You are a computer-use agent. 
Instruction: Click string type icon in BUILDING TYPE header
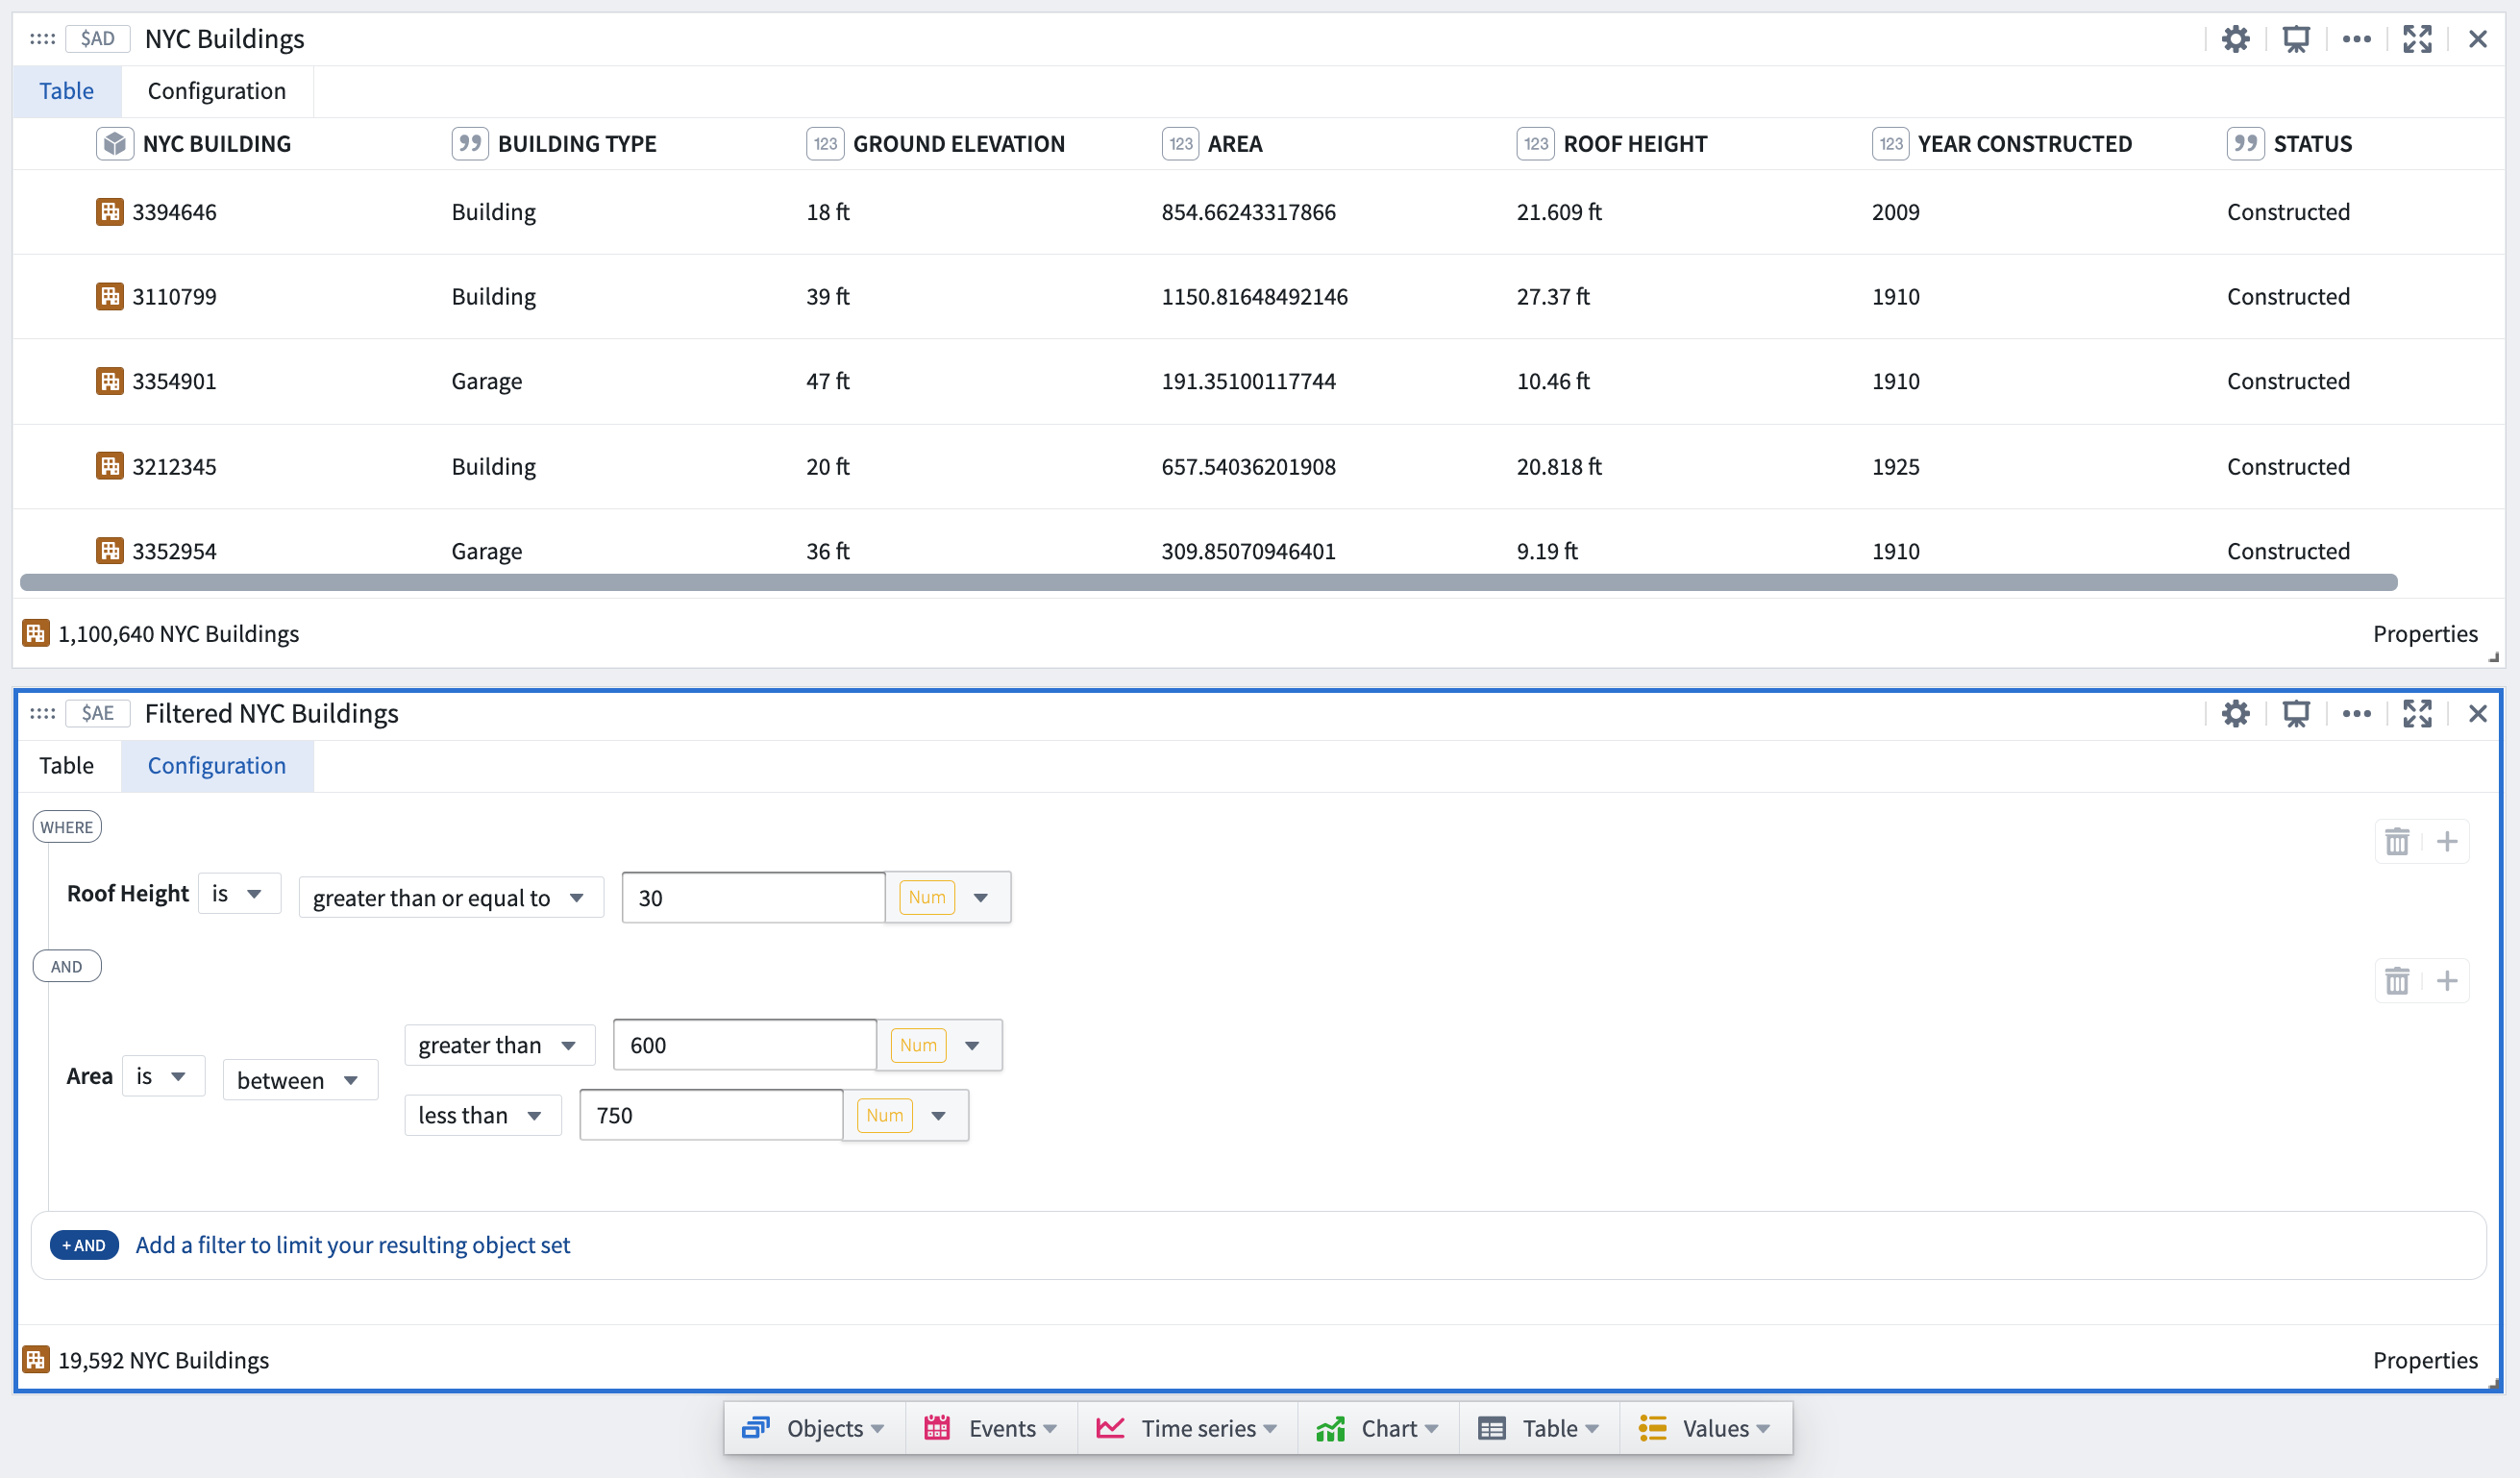coord(469,144)
